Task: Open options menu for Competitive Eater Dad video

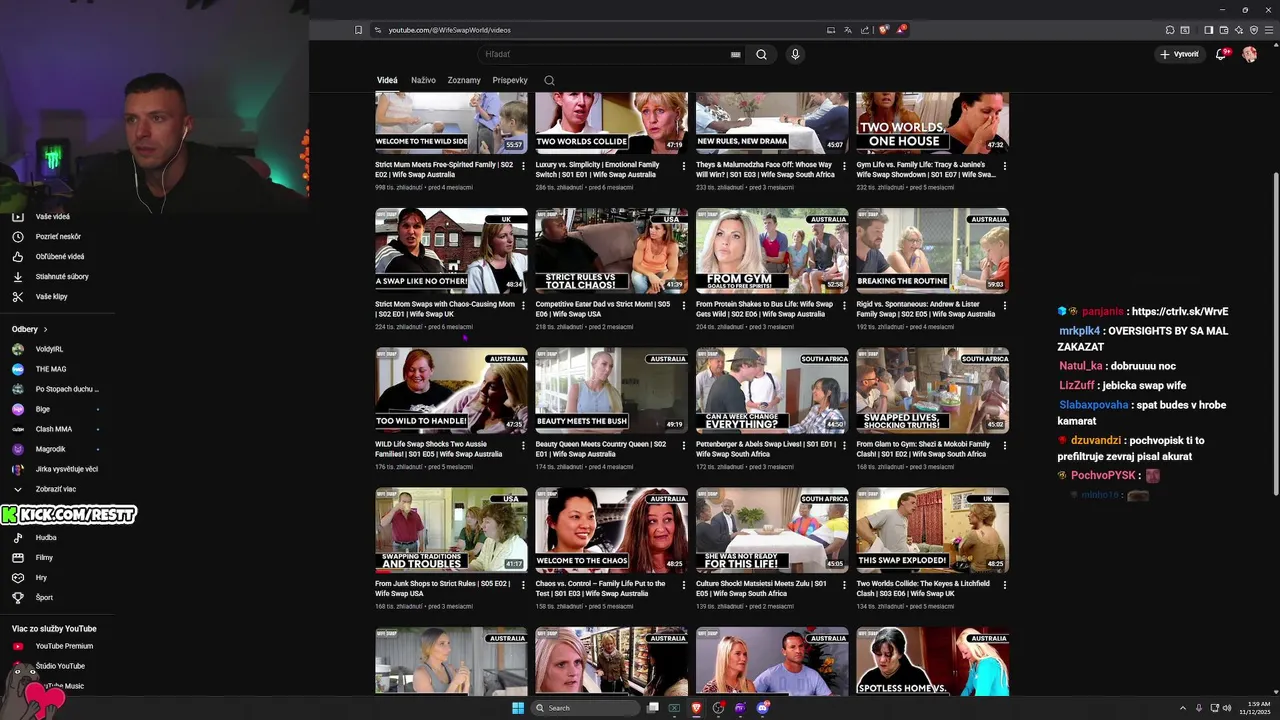Action: coord(684,305)
